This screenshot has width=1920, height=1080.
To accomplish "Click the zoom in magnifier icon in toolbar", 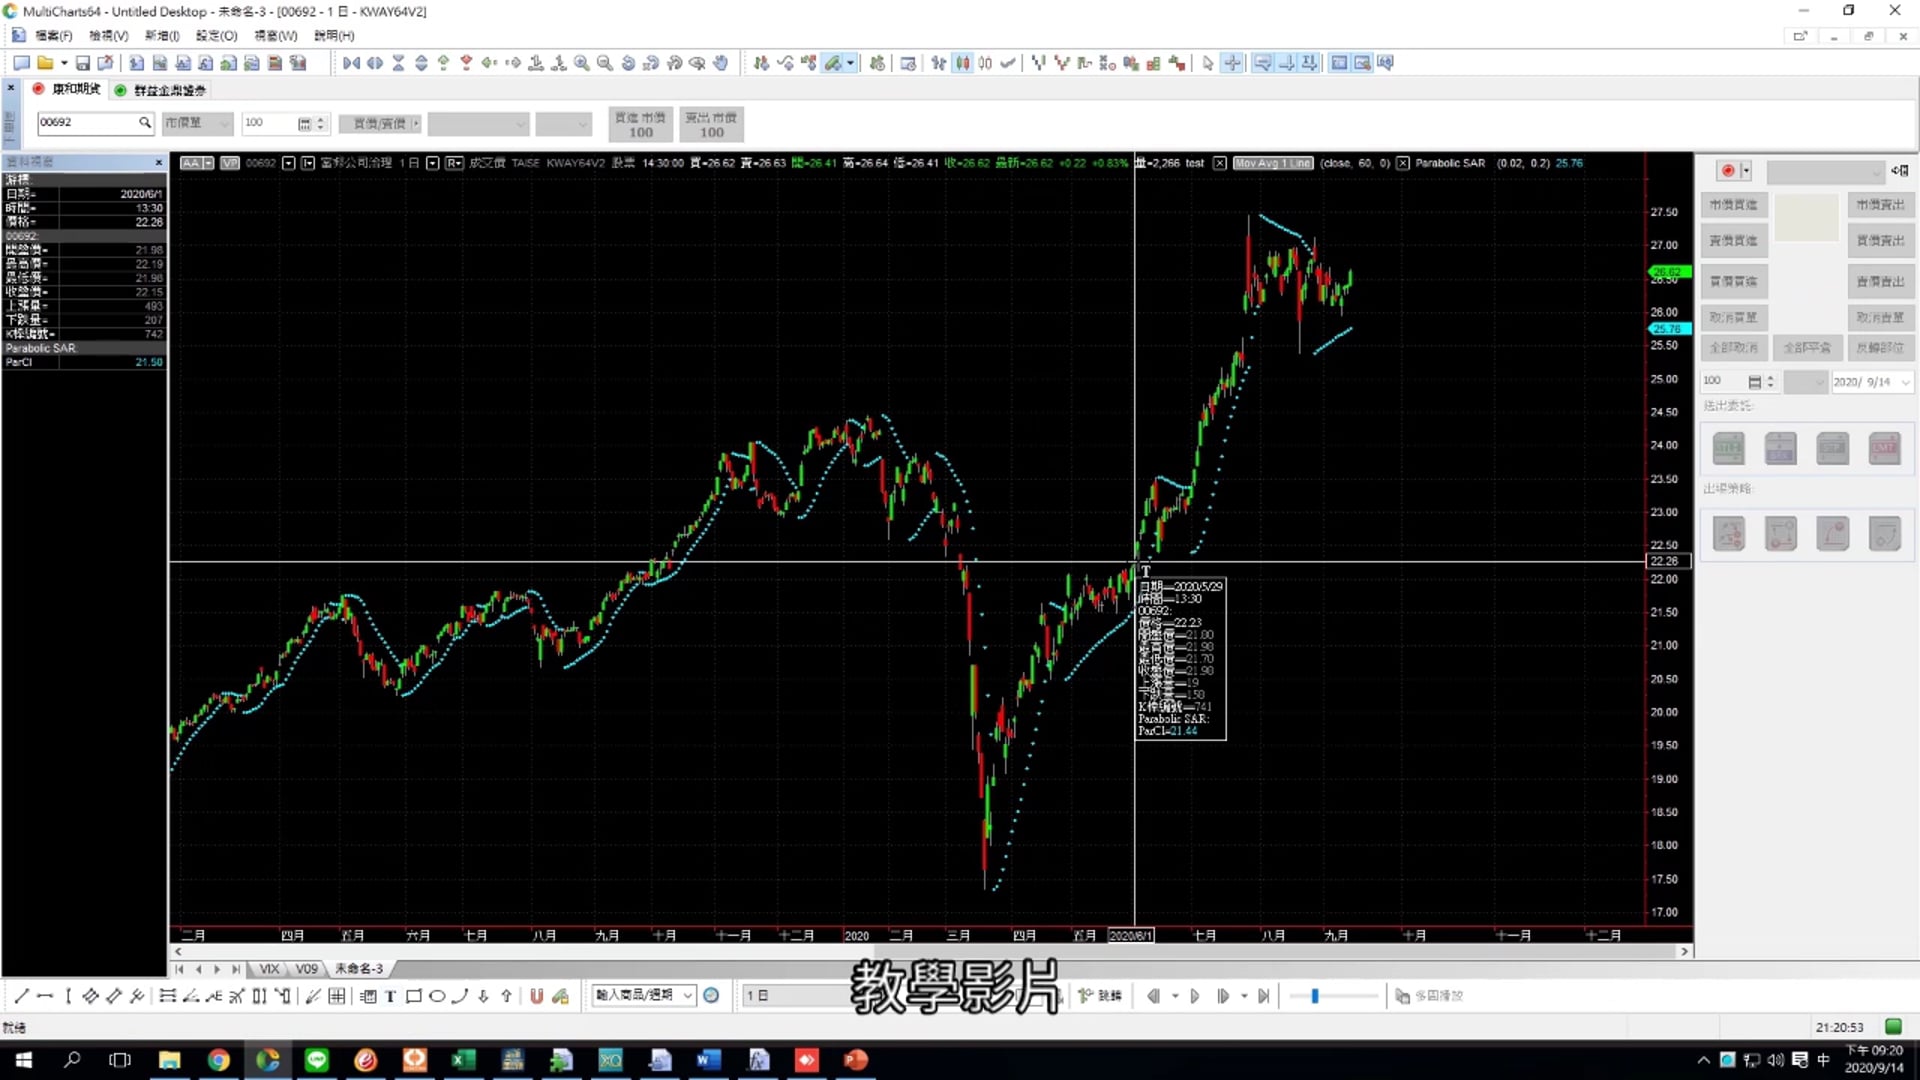I will [x=582, y=63].
